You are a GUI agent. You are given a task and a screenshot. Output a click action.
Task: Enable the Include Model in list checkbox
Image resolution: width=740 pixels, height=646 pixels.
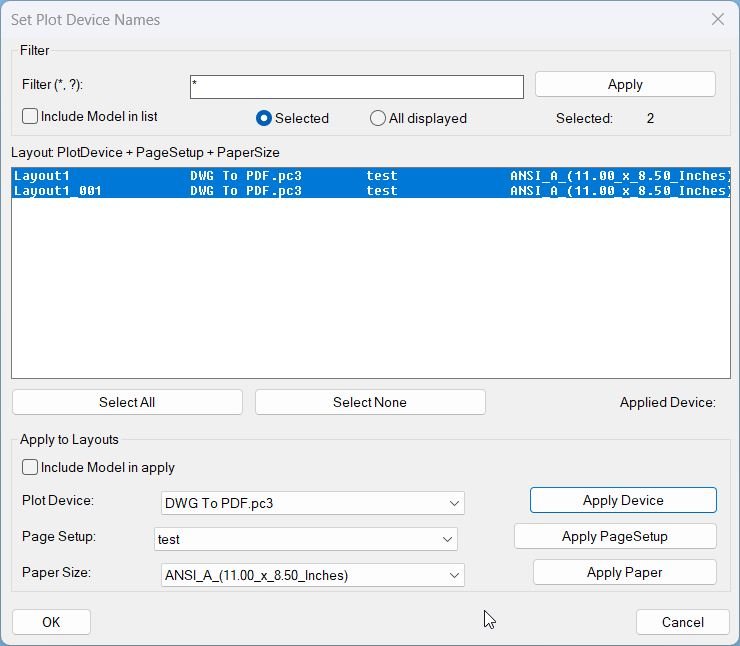(30, 117)
